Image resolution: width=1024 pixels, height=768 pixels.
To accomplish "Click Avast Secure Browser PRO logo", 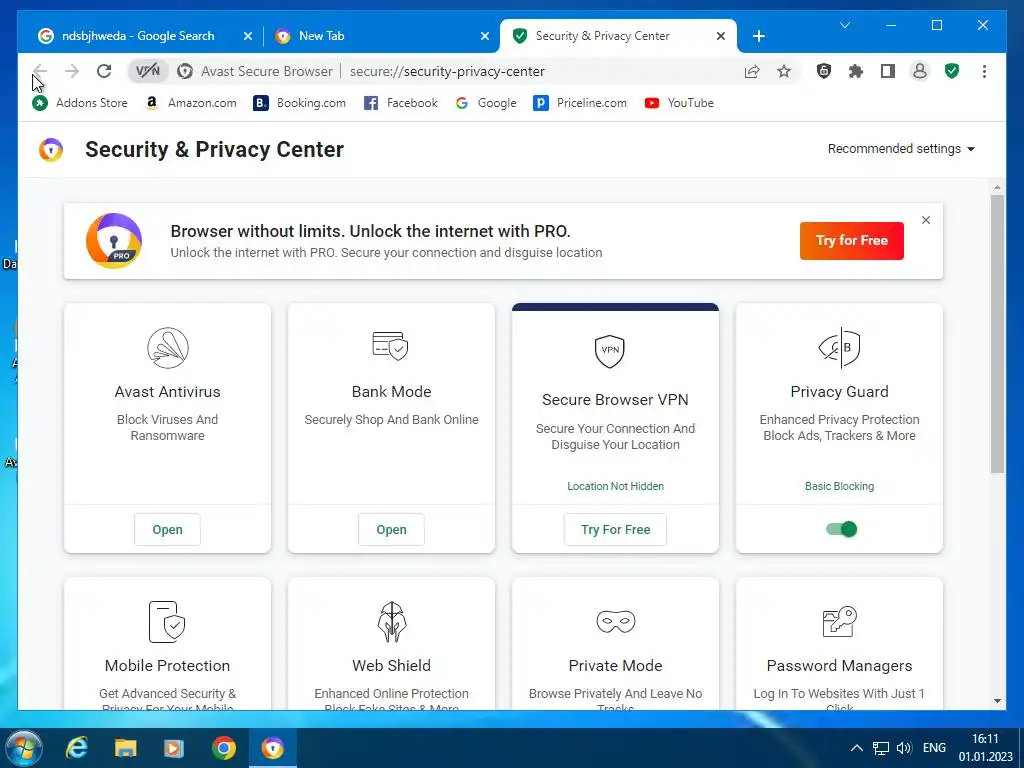I will (114, 241).
